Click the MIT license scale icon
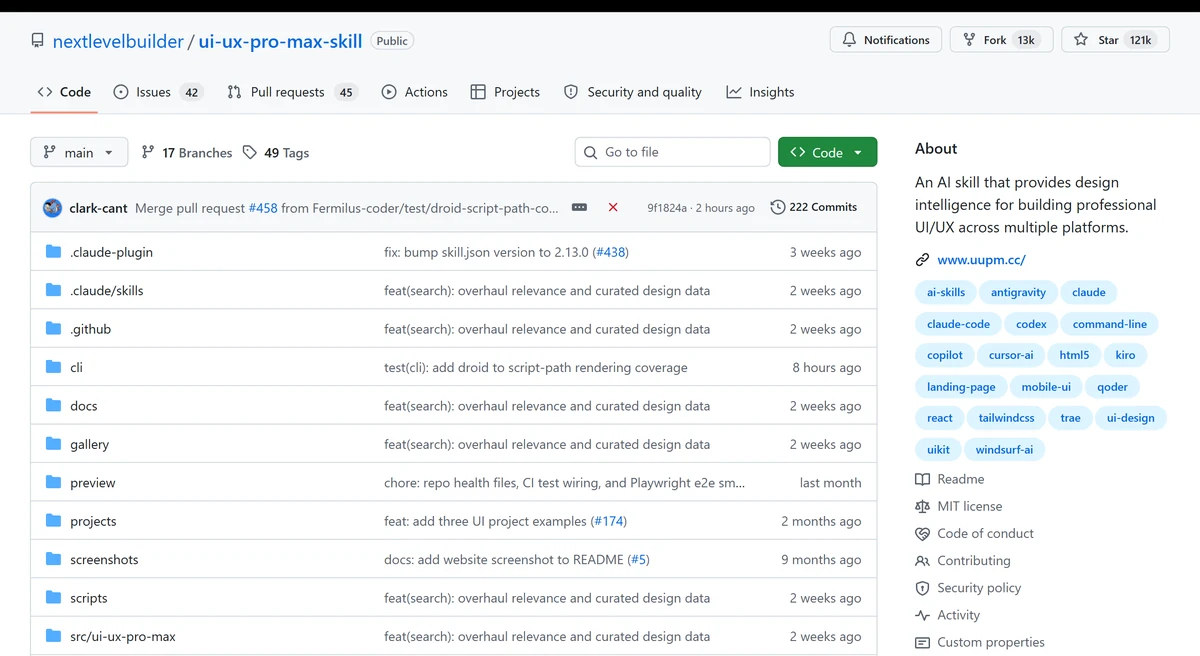This screenshot has height=656, width=1200. click(922, 506)
